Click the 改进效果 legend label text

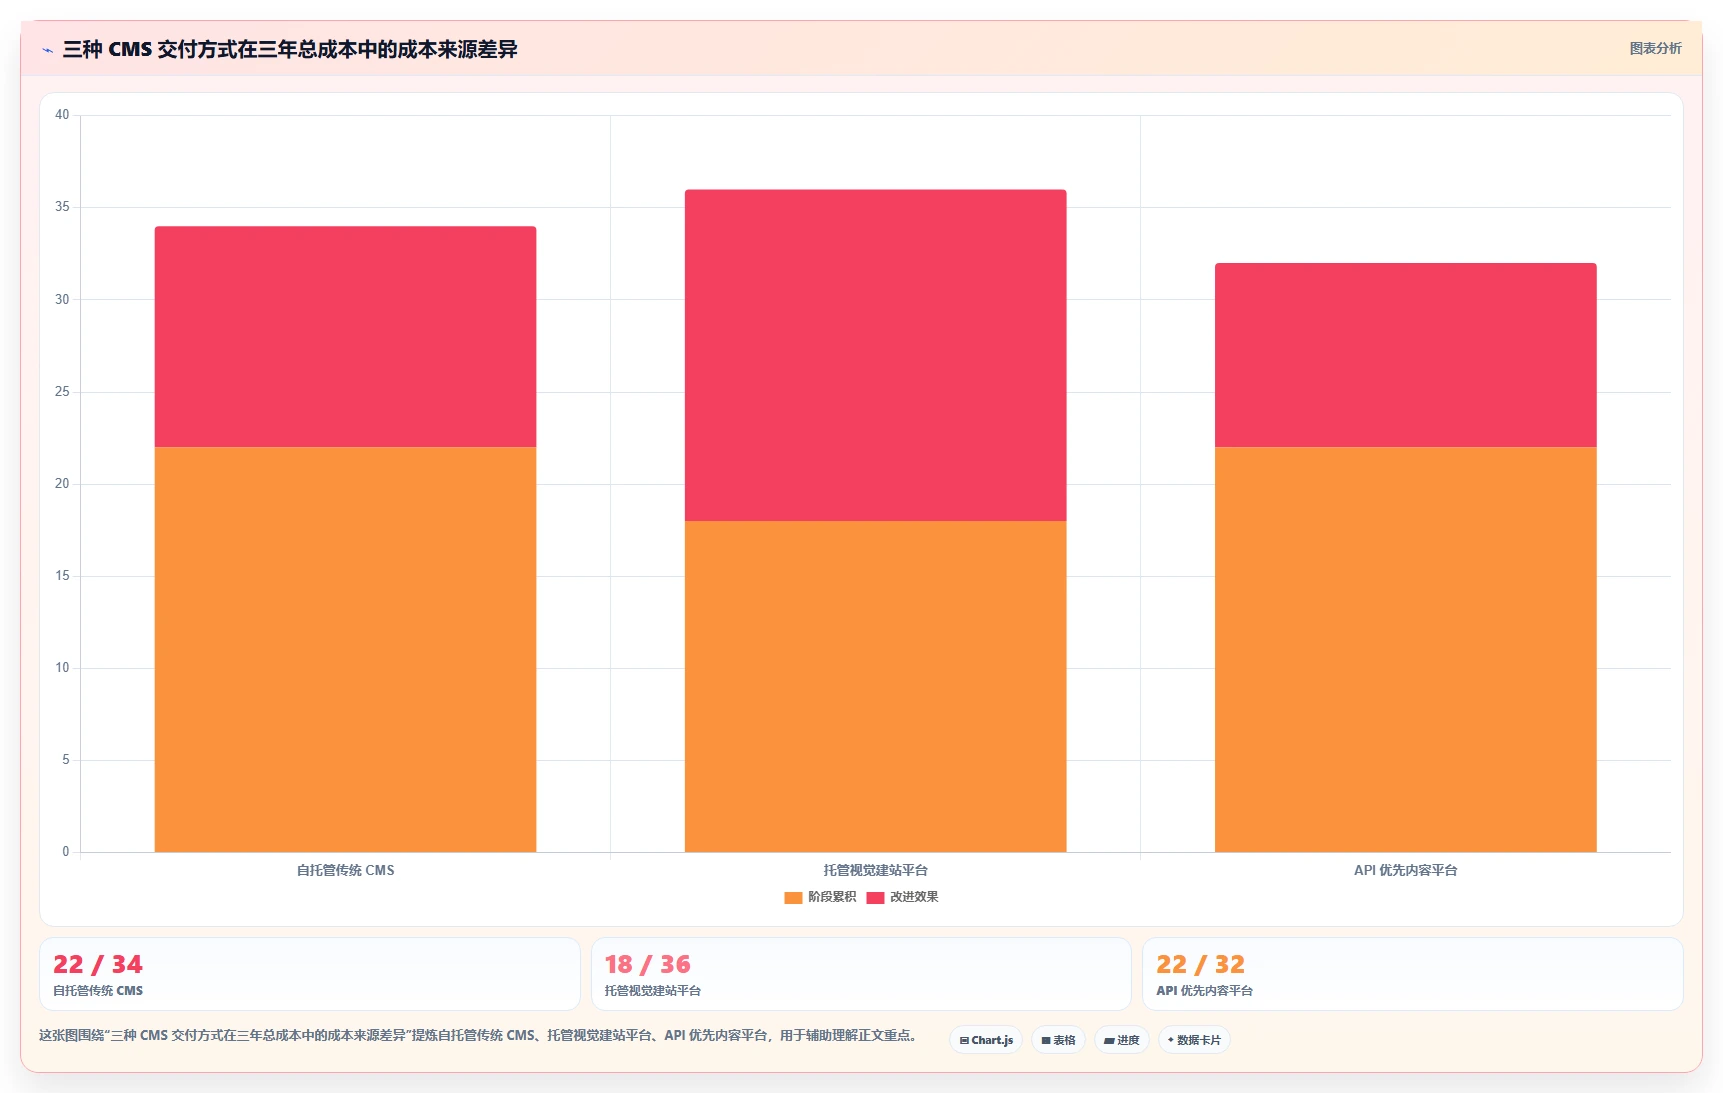coord(914,897)
